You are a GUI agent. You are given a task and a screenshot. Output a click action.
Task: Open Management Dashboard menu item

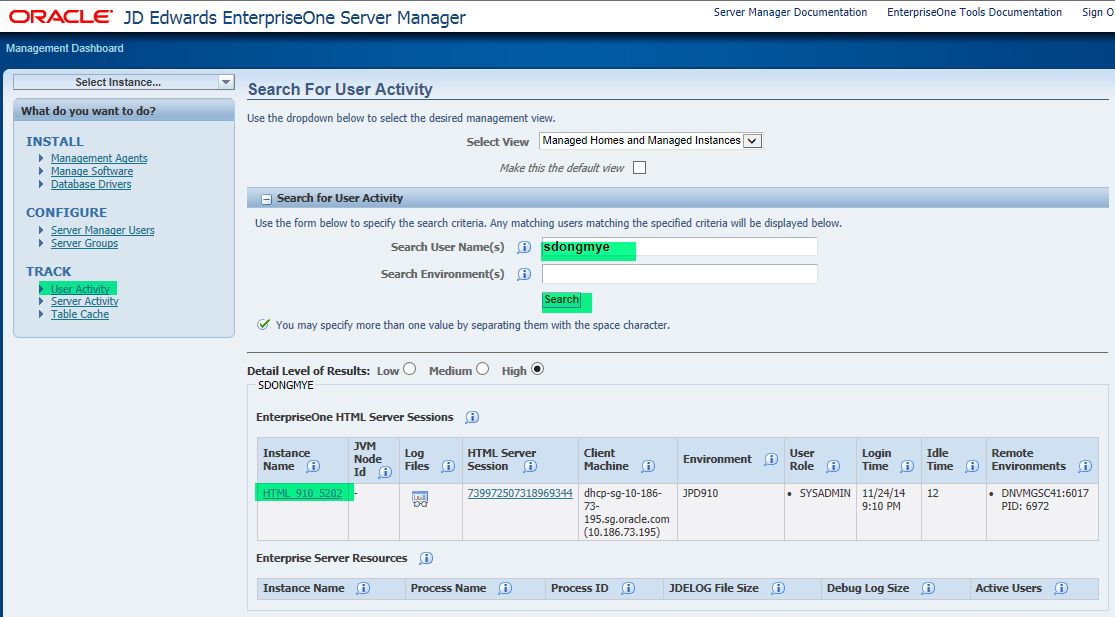[65, 48]
